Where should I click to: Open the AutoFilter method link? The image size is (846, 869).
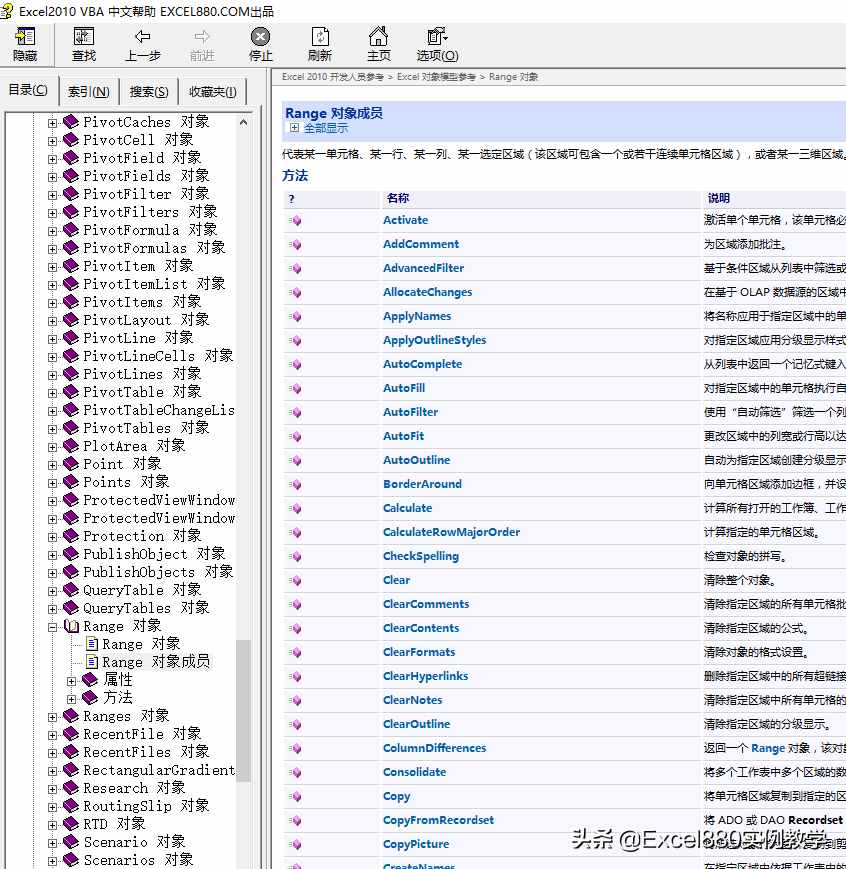tap(410, 412)
